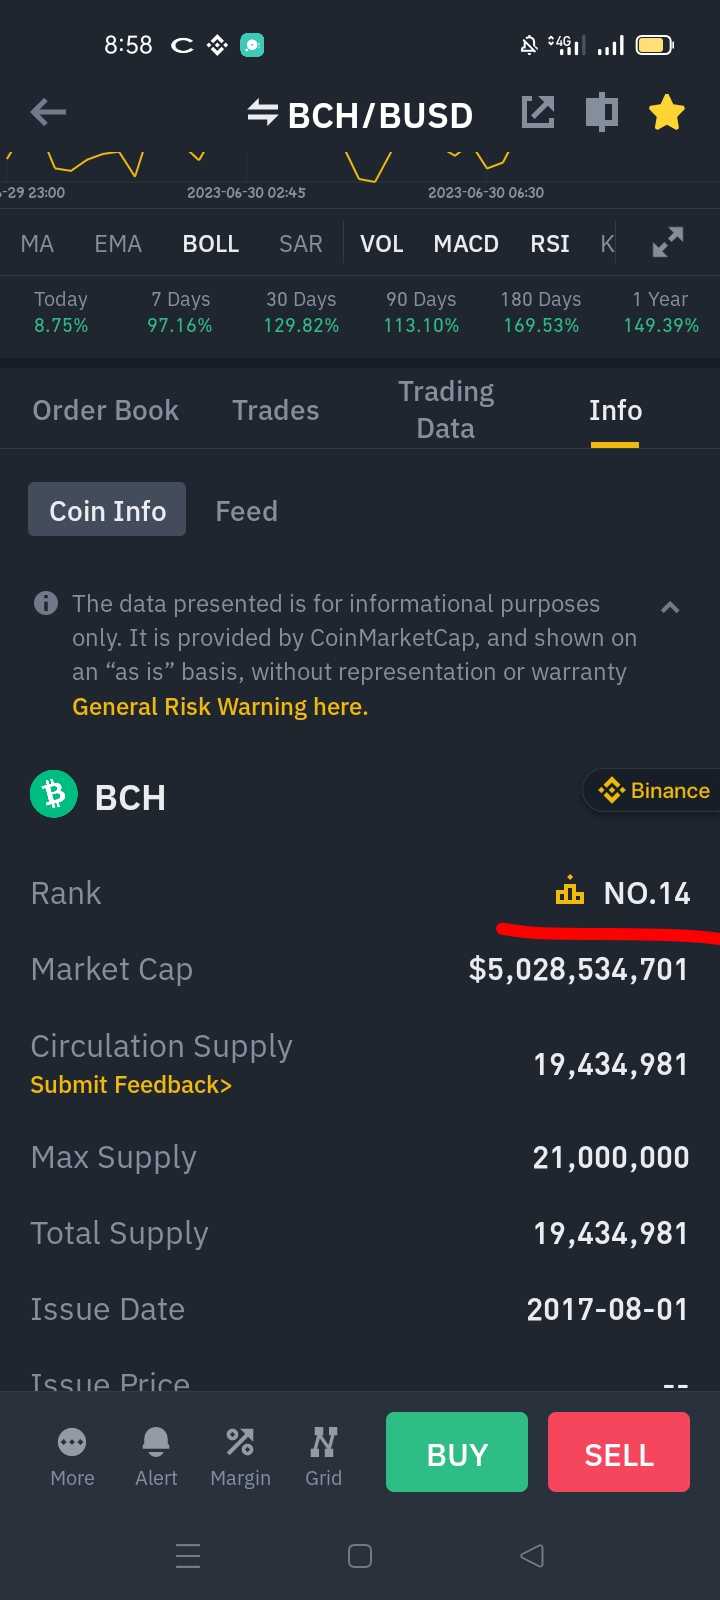
Task: Open the share icon in header
Action: pyautogui.click(x=538, y=112)
